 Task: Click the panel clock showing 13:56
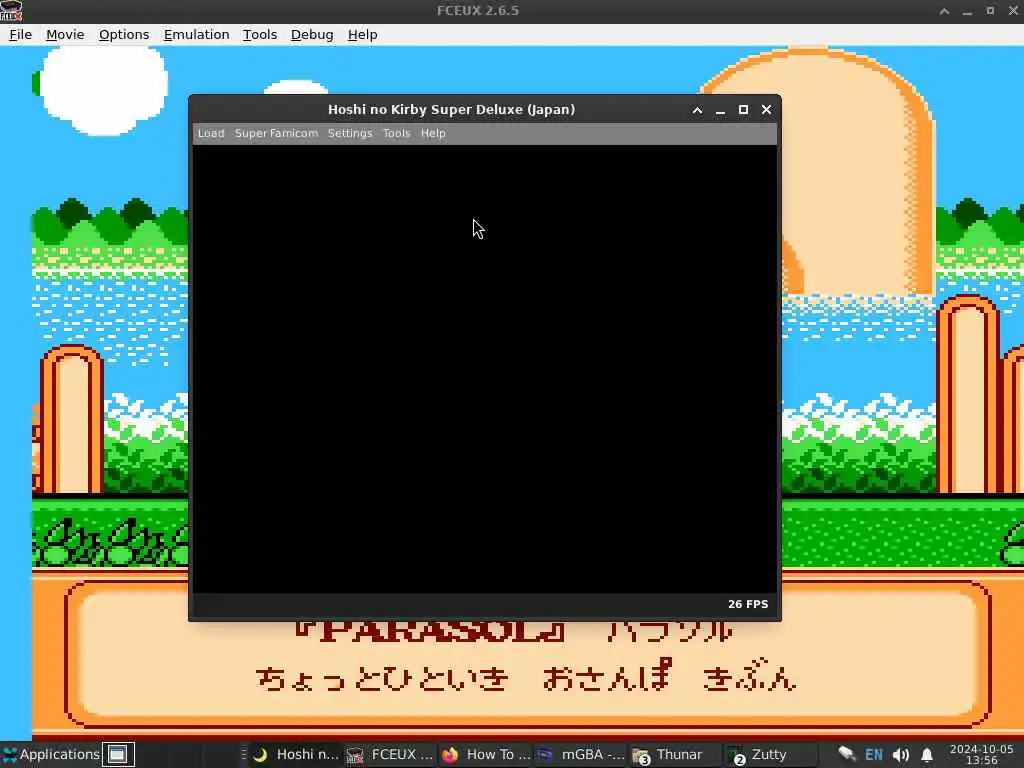[x=982, y=754]
